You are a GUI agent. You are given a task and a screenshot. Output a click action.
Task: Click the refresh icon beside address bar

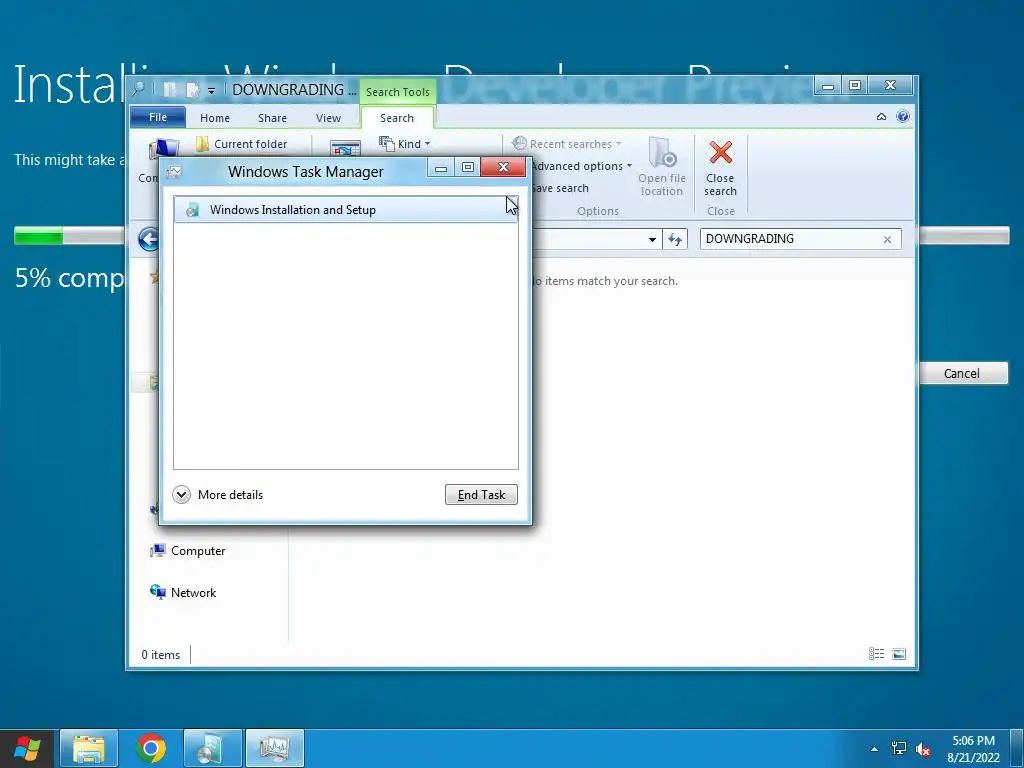click(x=675, y=239)
